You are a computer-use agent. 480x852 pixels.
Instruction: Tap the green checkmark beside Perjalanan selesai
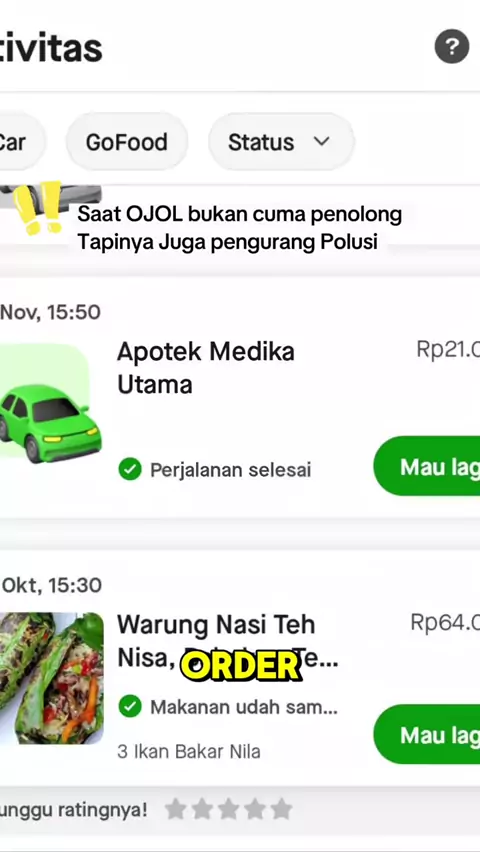pyautogui.click(x=130, y=469)
